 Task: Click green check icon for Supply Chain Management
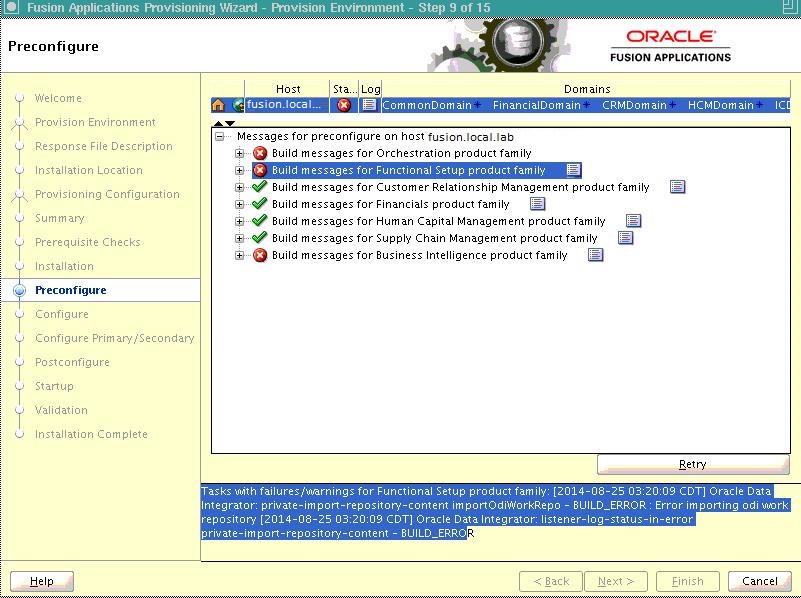click(260, 237)
